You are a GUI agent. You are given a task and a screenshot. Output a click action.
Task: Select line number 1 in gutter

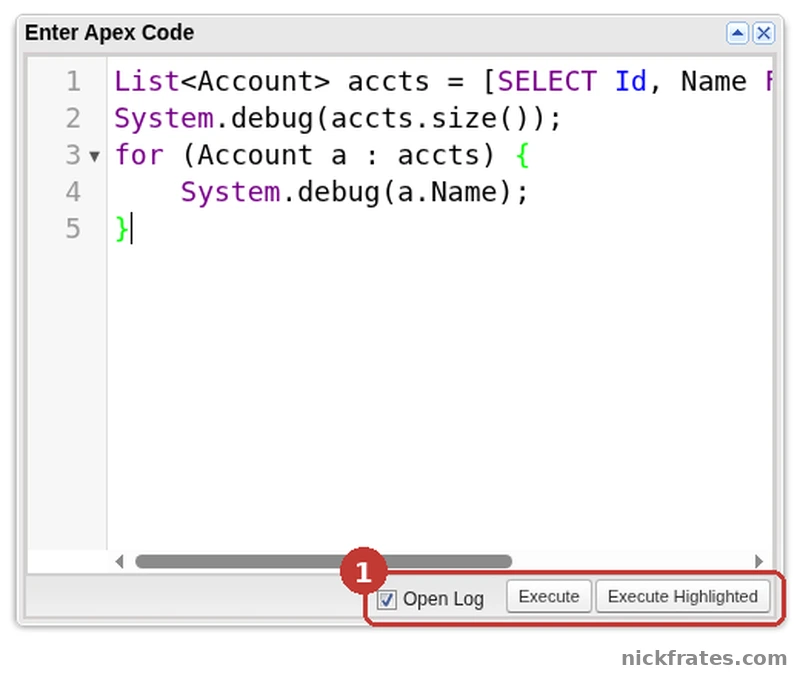74,82
